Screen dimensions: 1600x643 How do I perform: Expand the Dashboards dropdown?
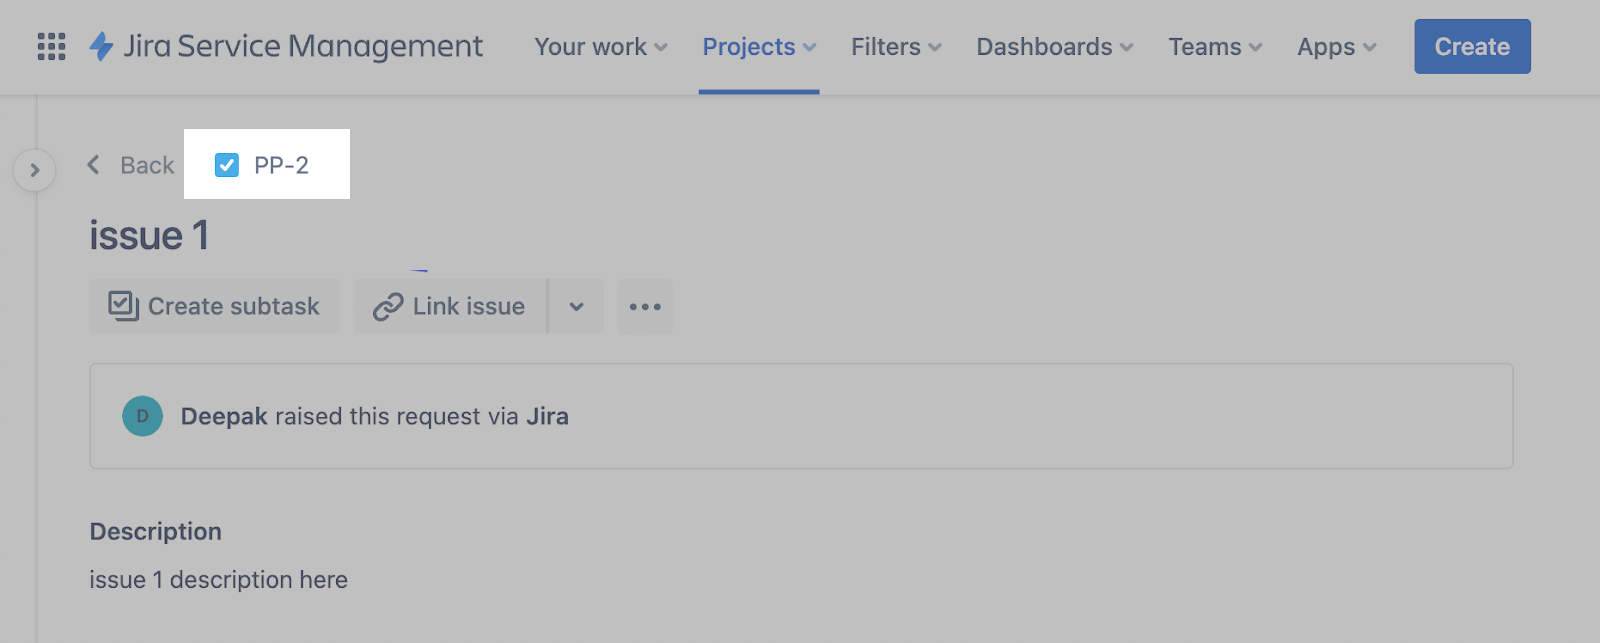tap(1055, 47)
